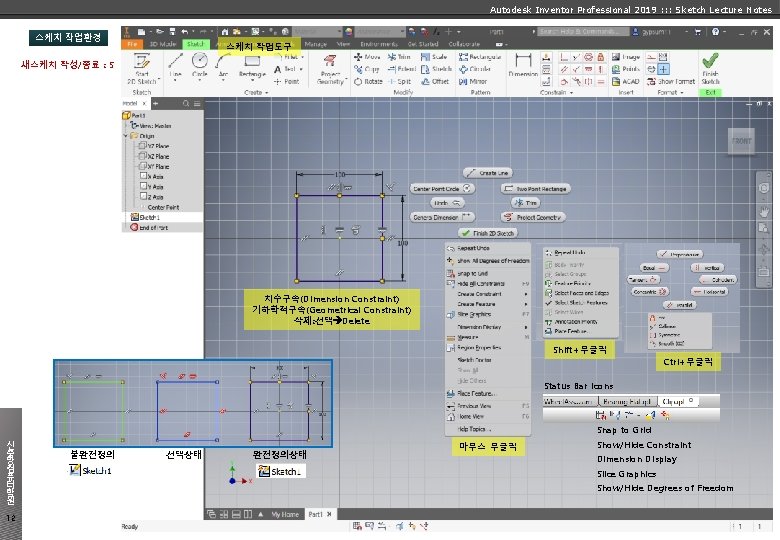Open the Manage ribbon tab
Image resolution: width=780 pixels, height=540 pixels.
(315, 44)
